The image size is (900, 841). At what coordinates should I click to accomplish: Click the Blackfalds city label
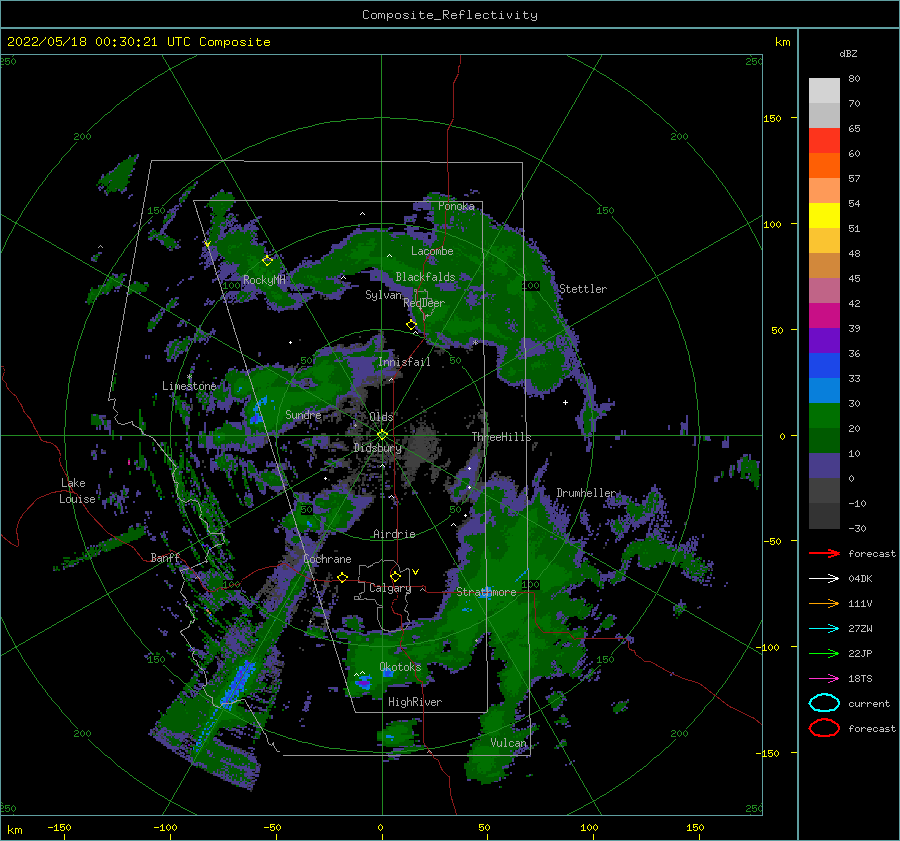(x=425, y=277)
